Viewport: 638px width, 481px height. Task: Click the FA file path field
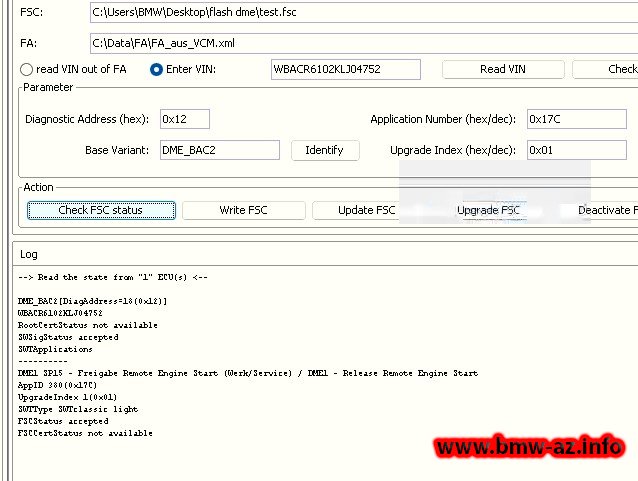click(360, 43)
